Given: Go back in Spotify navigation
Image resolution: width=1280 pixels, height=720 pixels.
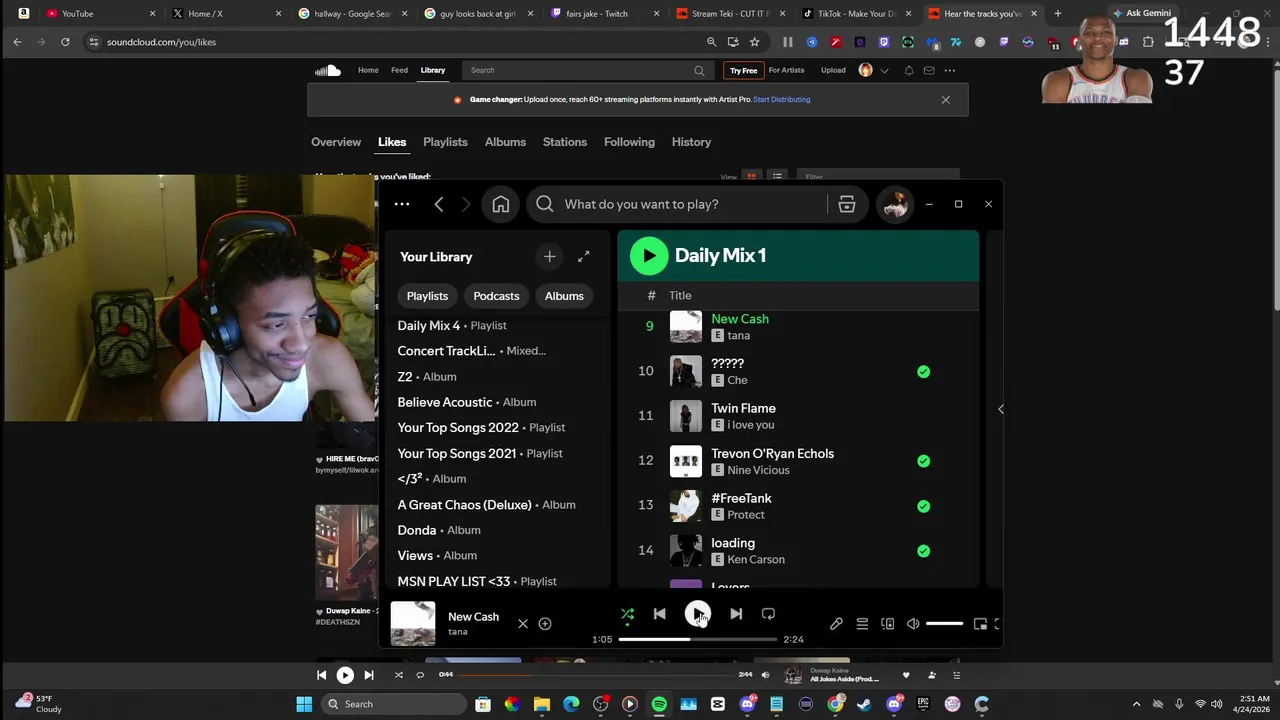Looking at the screenshot, I should [x=439, y=204].
